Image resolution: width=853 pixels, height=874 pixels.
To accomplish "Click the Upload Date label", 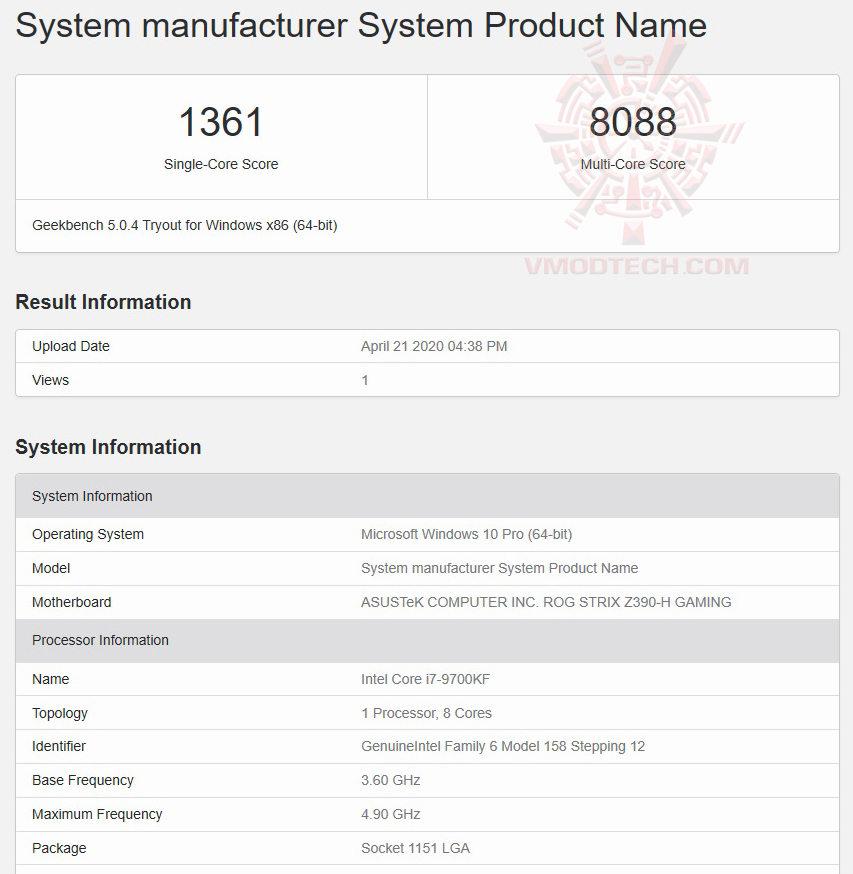I will (x=71, y=346).
